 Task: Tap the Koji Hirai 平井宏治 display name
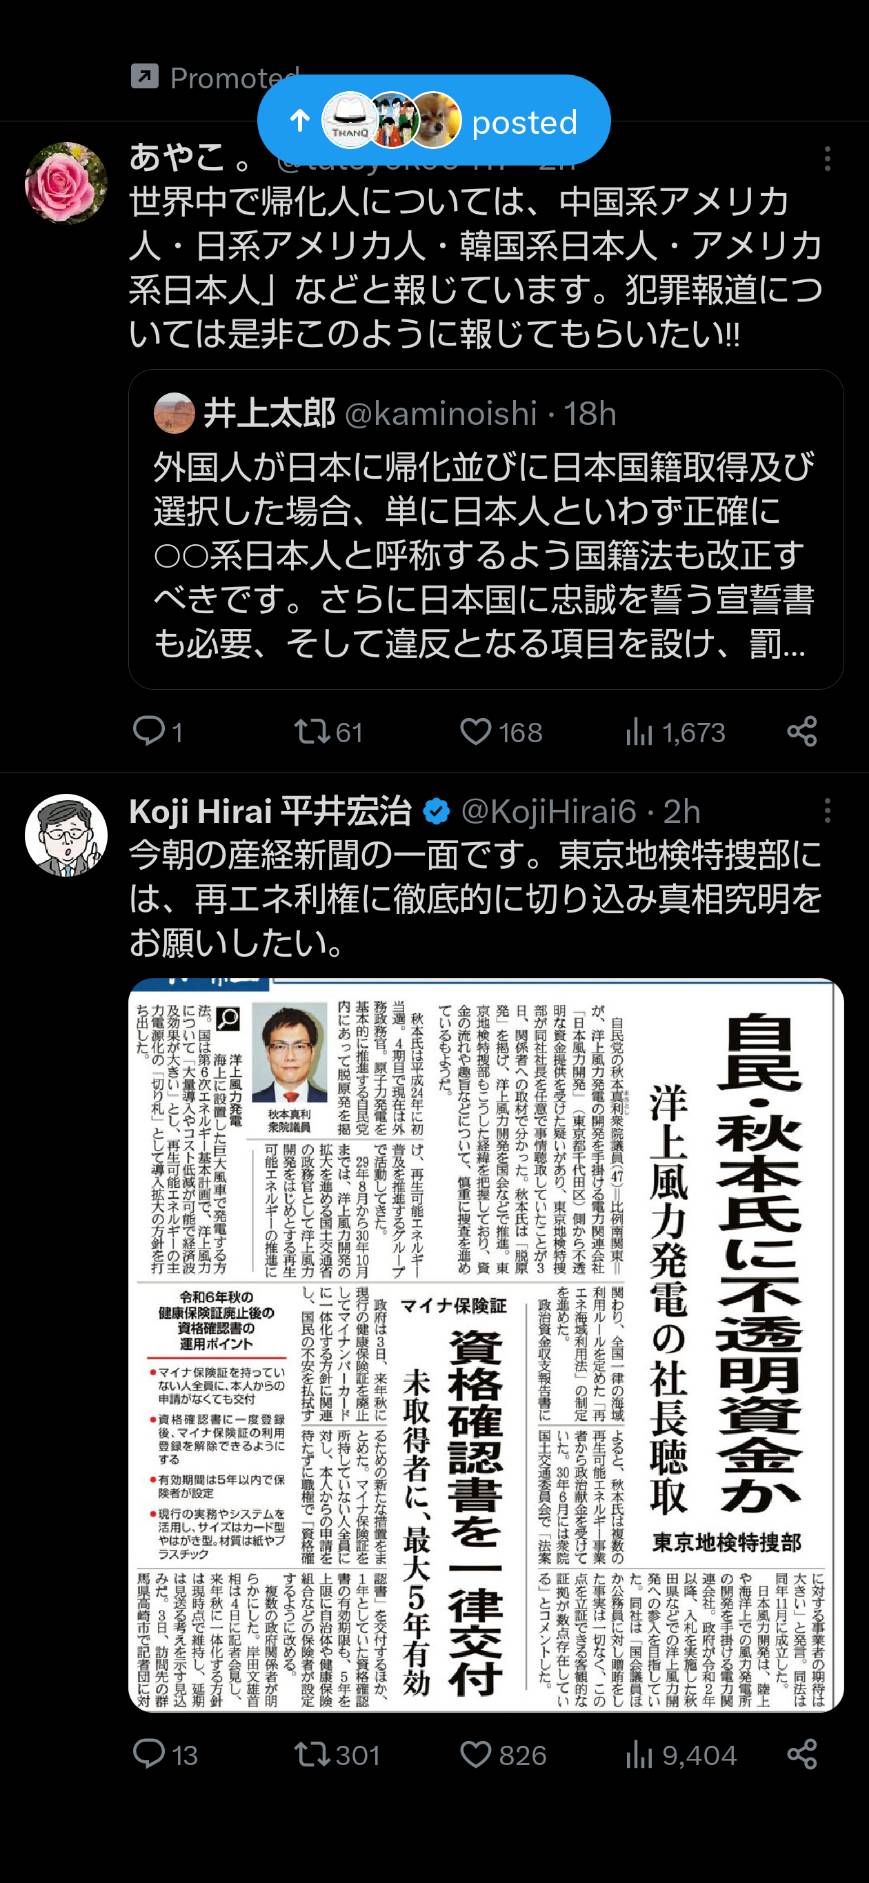[x=270, y=811]
